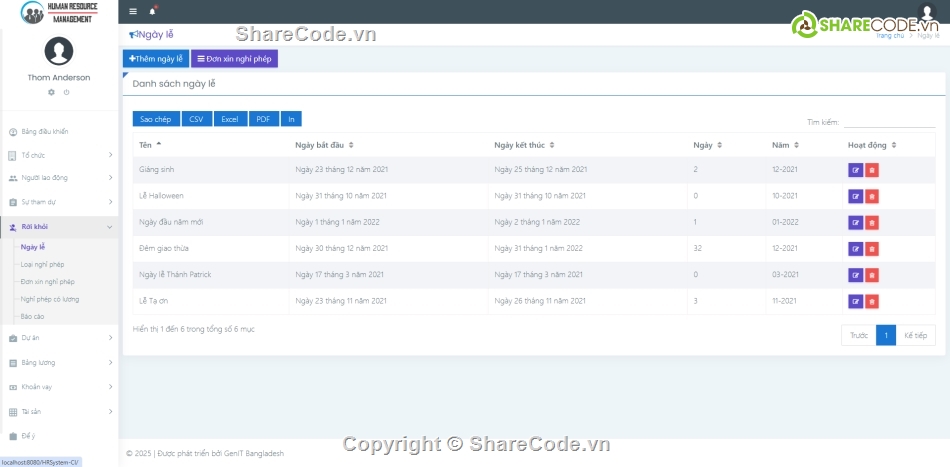Edit the Ngày đầu năm mới row
950x467 pixels.
coord(855,223)
